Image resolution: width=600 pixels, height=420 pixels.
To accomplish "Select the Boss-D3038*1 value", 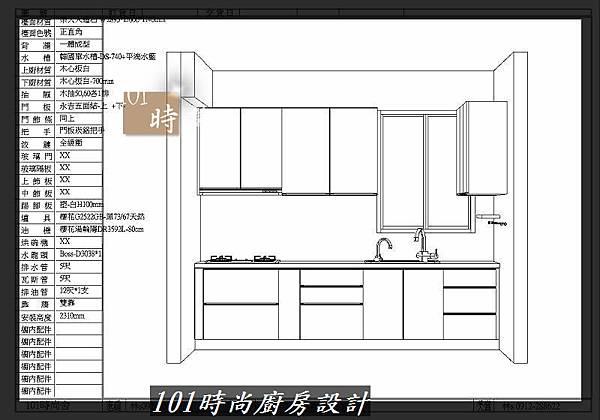I will (x=81, y=254).
